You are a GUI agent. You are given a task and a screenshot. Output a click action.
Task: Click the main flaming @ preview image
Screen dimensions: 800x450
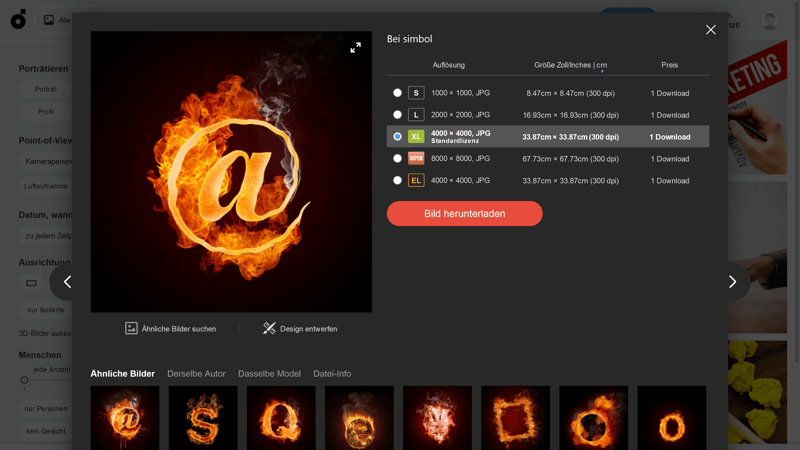coord(231,172)
